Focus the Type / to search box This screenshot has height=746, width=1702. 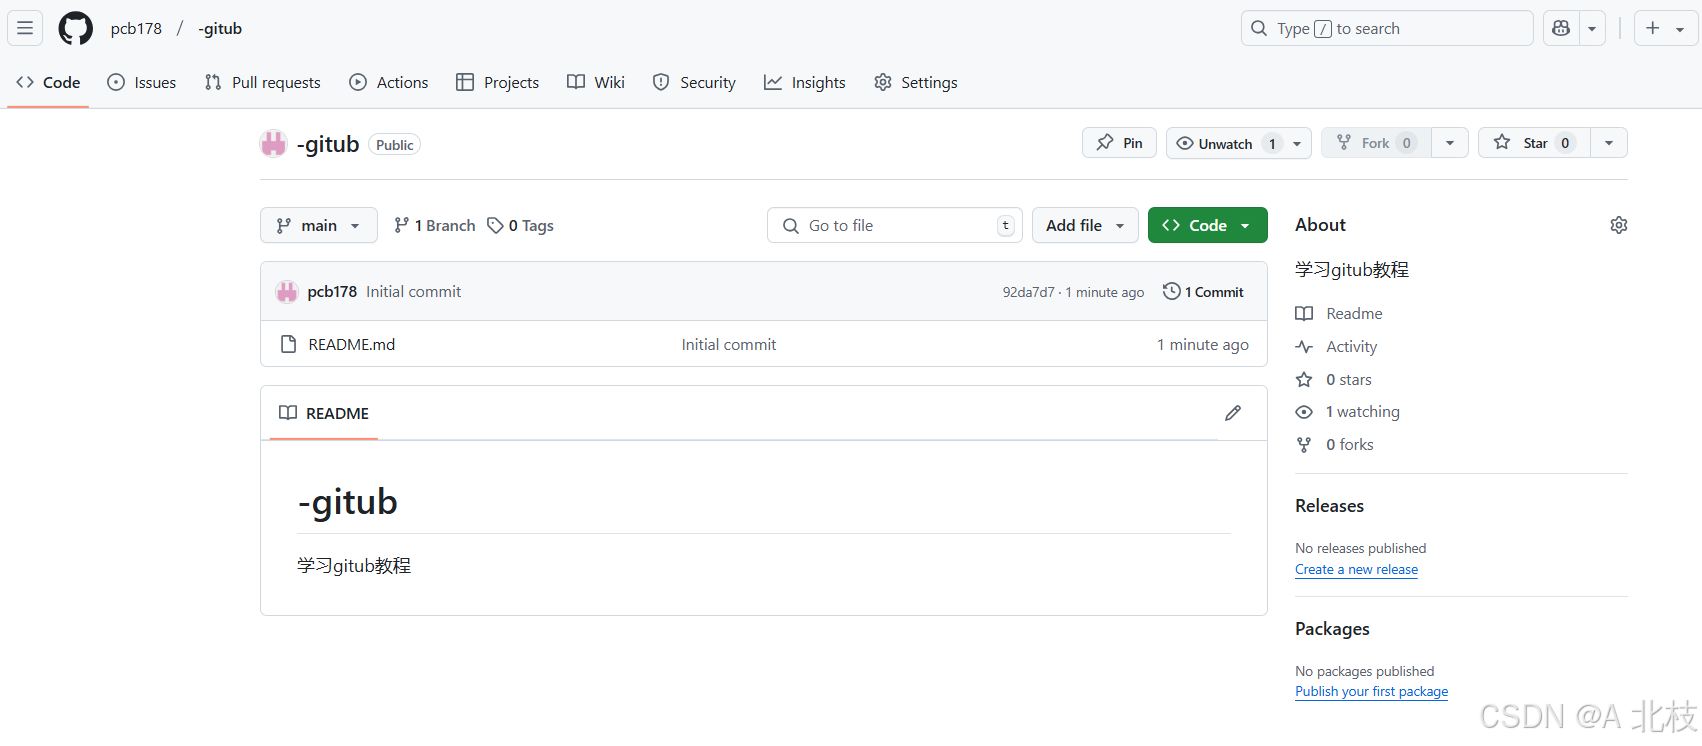click(1387, 28)
